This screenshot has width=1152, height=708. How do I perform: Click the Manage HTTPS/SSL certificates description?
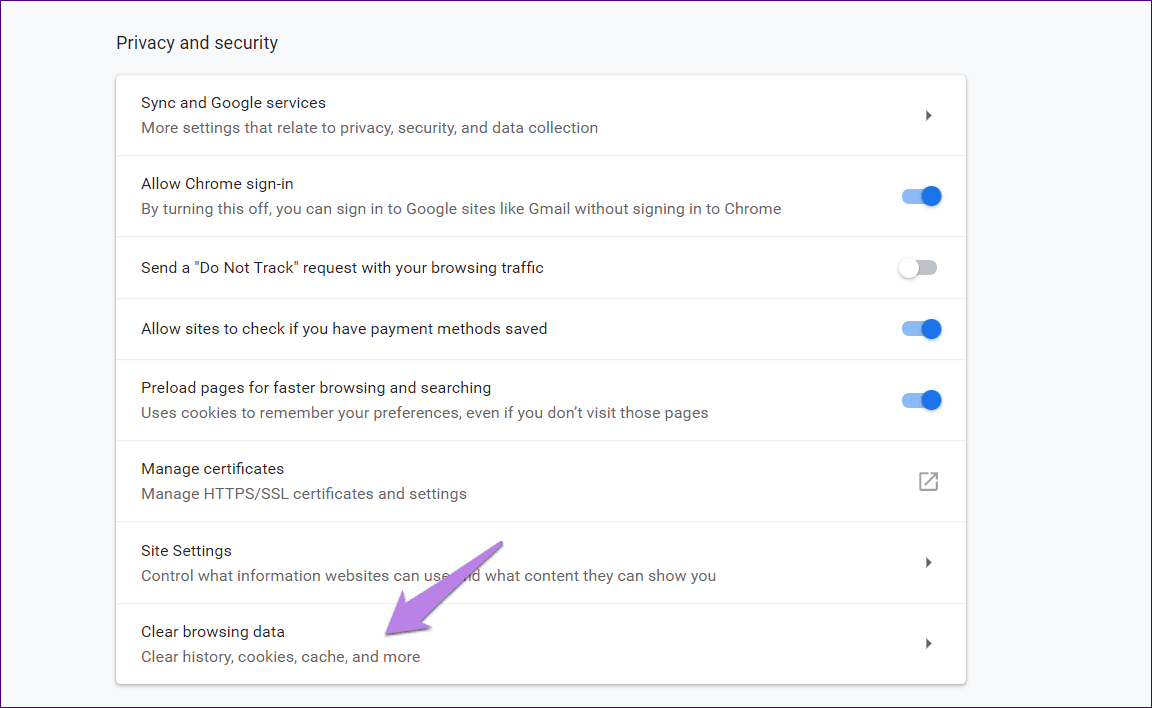[304, 494]
